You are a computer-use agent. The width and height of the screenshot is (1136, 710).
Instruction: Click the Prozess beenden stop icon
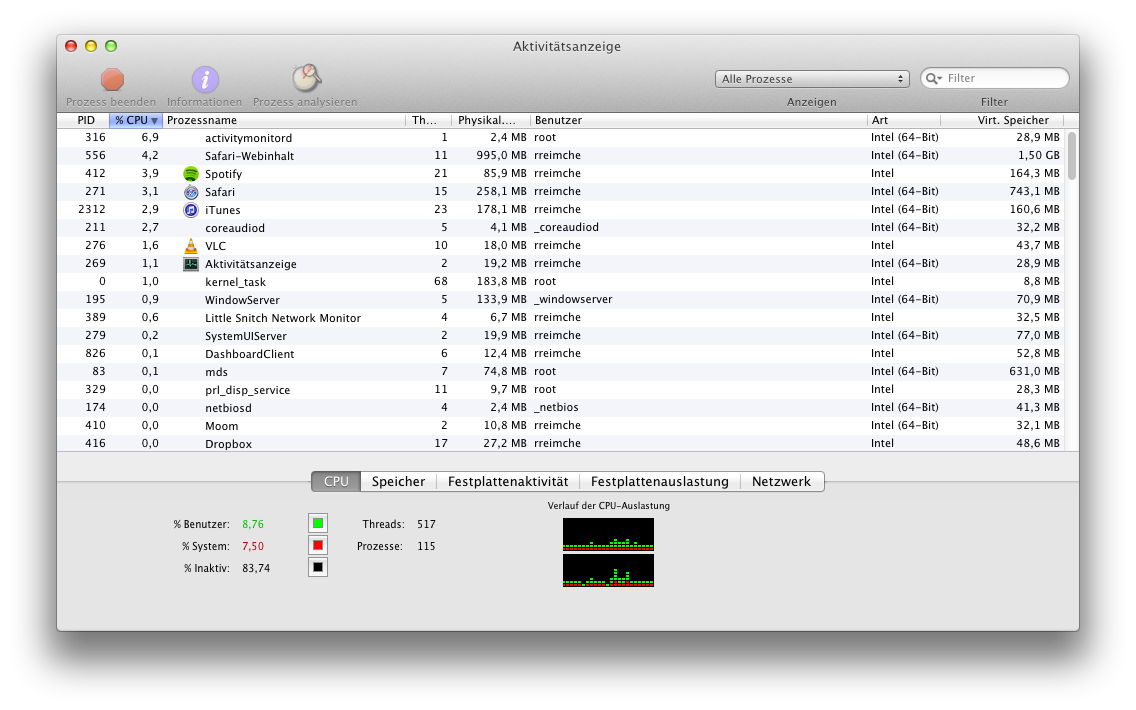(x=112, y=79)
